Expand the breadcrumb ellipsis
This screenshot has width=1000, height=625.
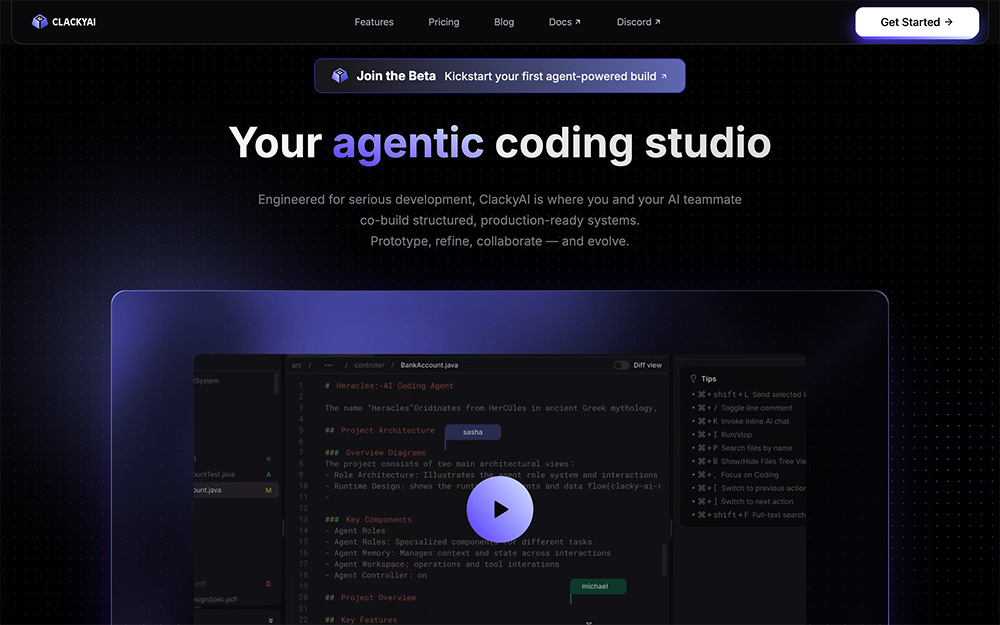pos(328,365)
